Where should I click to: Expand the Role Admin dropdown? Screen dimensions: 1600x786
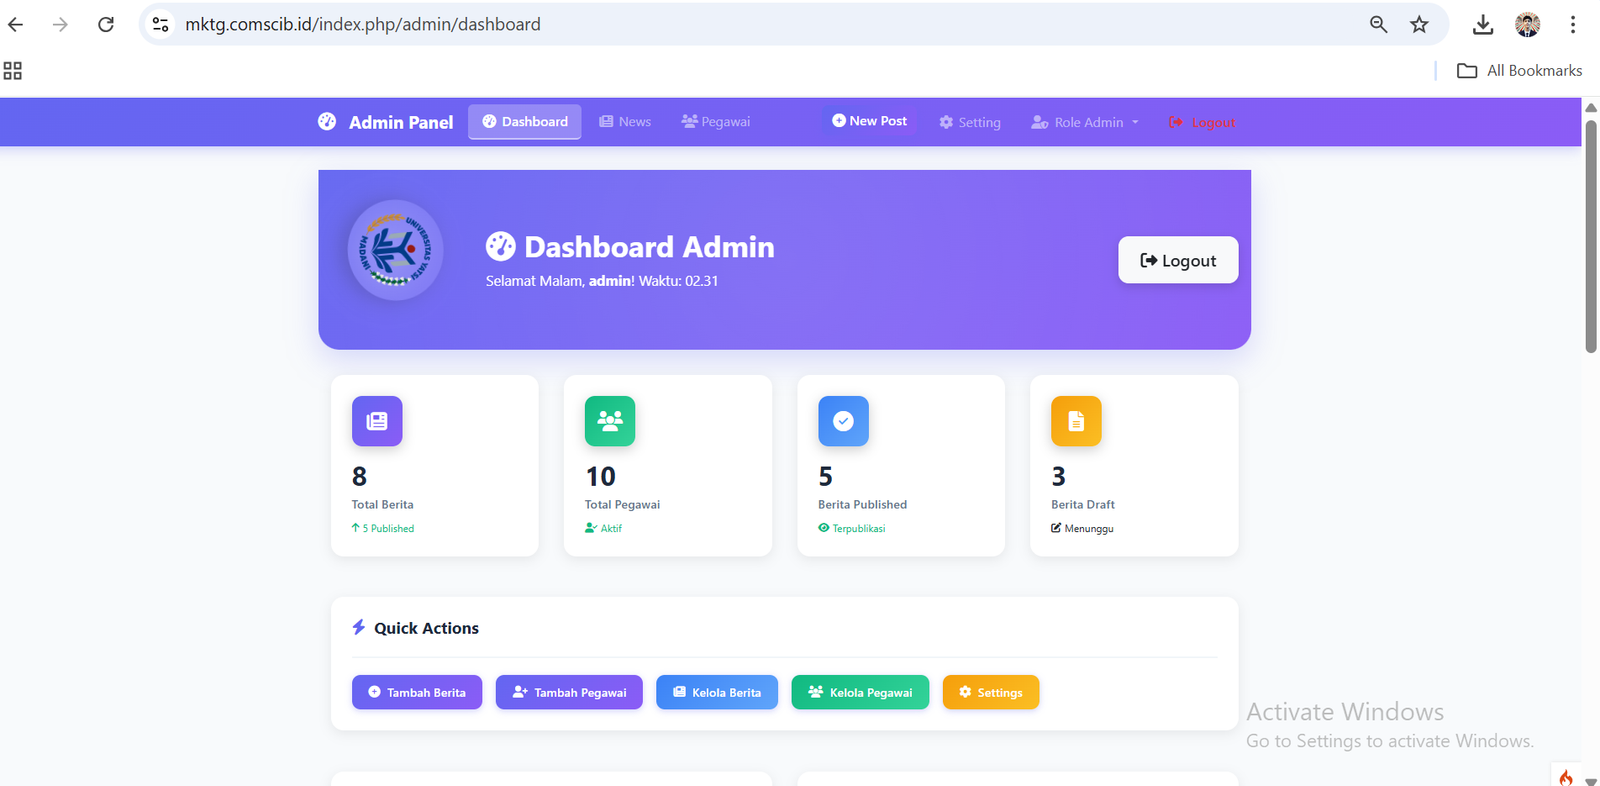click(x=1085, y=122)
